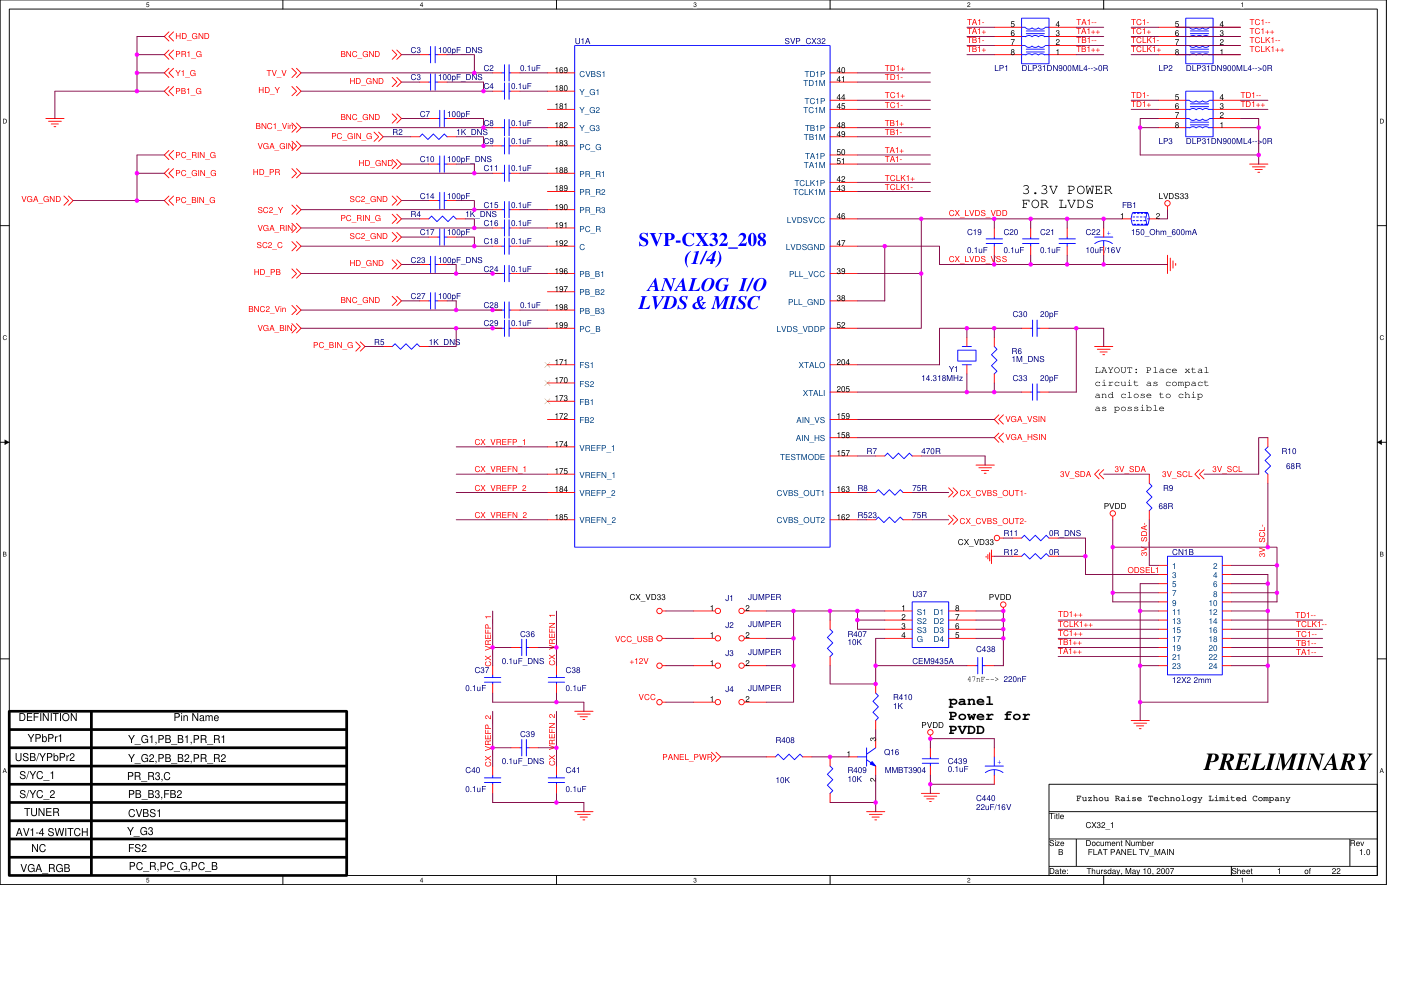Image resolution: width=1404 pixels, height=992 pixels.
Task: Click the Y1 14.318MHz crystal symbol
Action: (966, 356)
